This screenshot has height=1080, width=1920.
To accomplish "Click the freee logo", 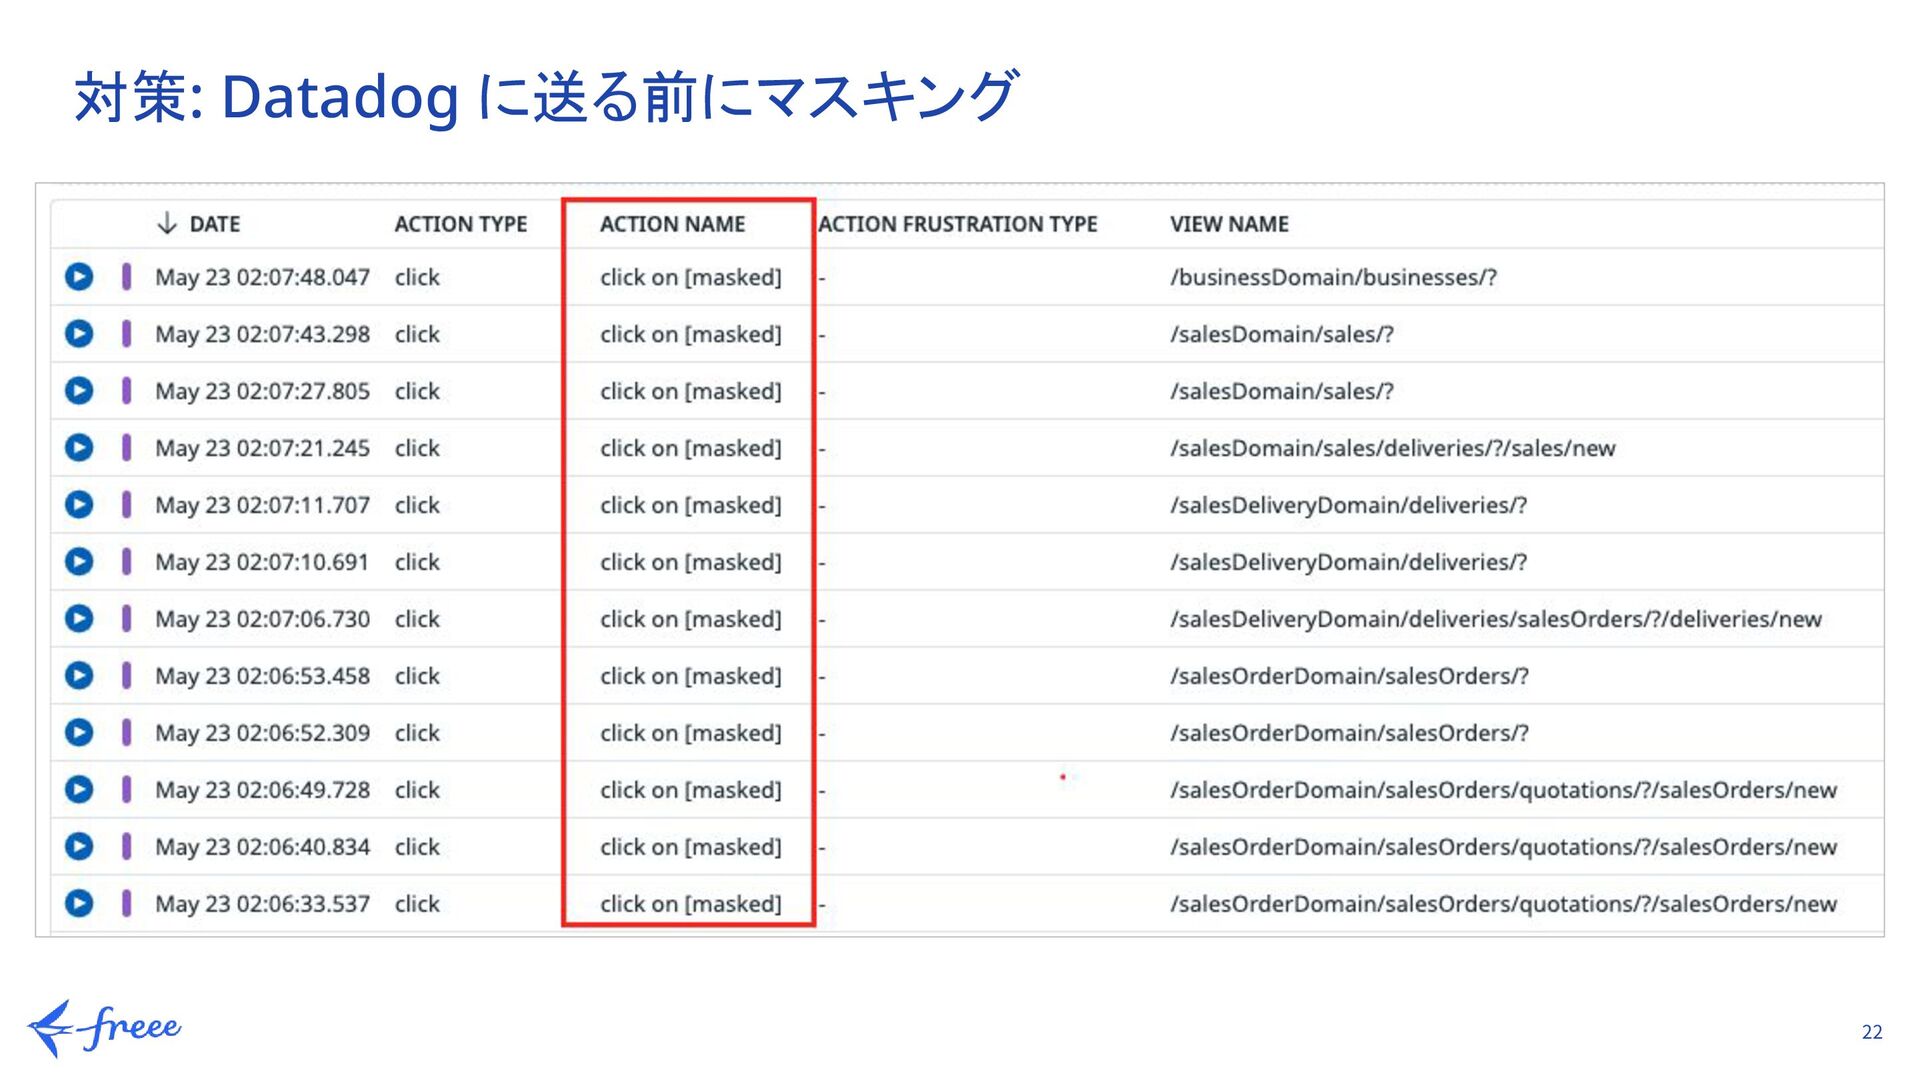I will pos(104,1027).
